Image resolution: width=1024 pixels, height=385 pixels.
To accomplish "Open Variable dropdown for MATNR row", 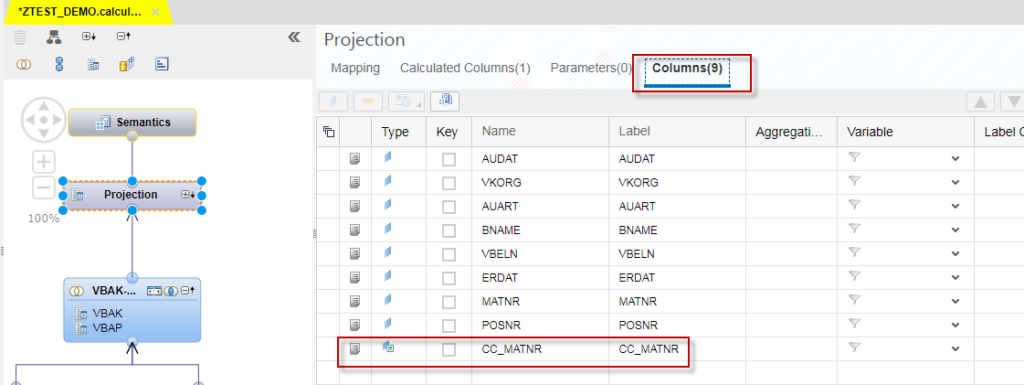I will (955, 301).
